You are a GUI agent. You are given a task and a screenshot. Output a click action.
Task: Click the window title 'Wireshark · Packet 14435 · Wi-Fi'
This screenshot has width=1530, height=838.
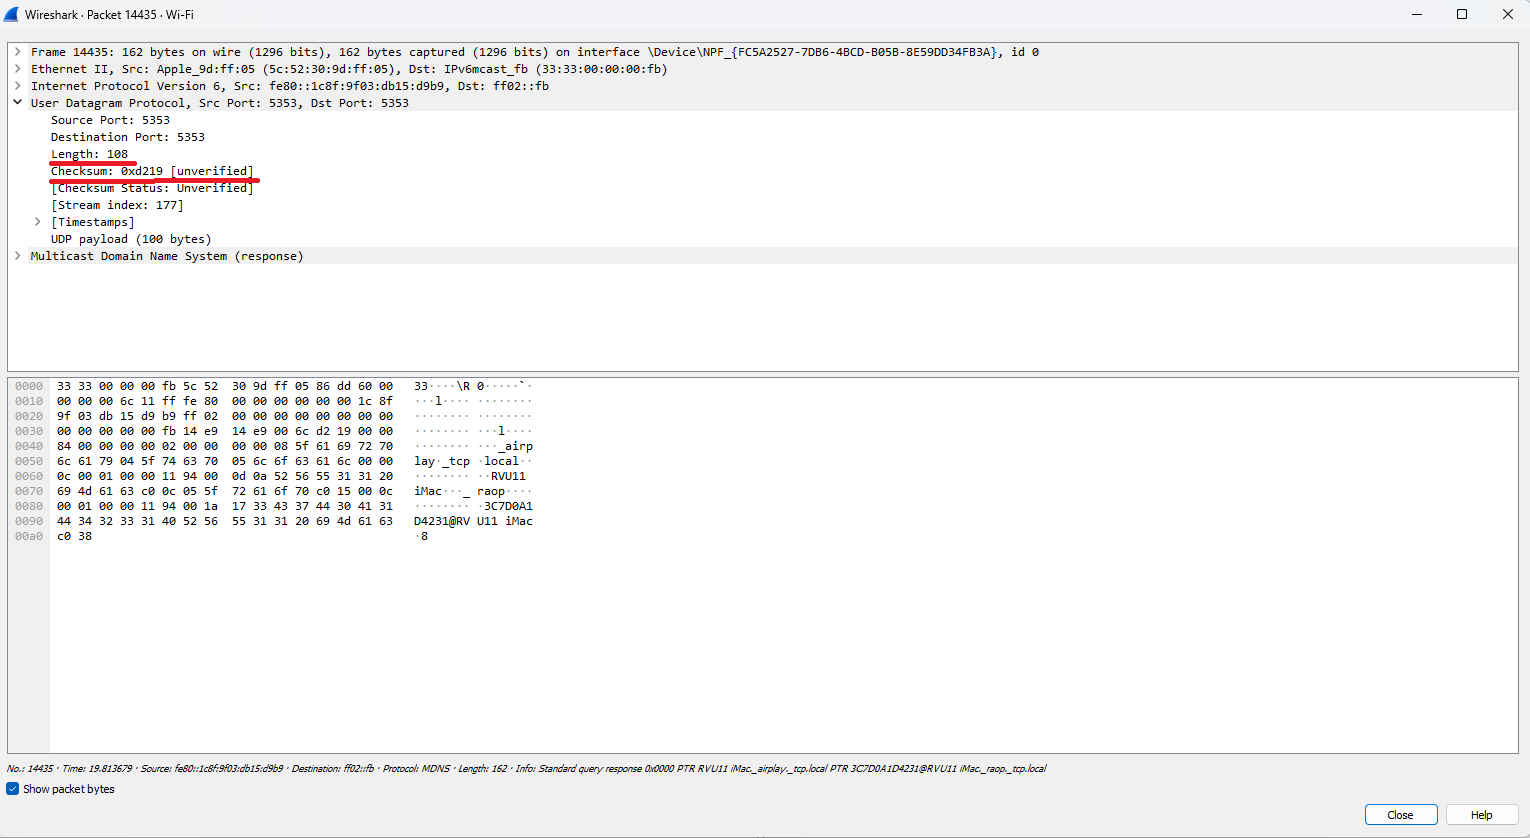pyautogui.click(x=109, y=15)
